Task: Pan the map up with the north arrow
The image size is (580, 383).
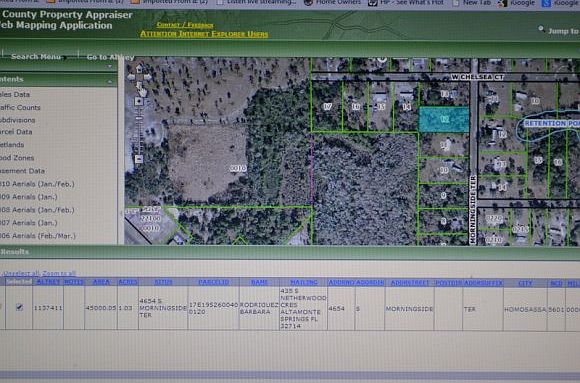Action: coord(139,69)
